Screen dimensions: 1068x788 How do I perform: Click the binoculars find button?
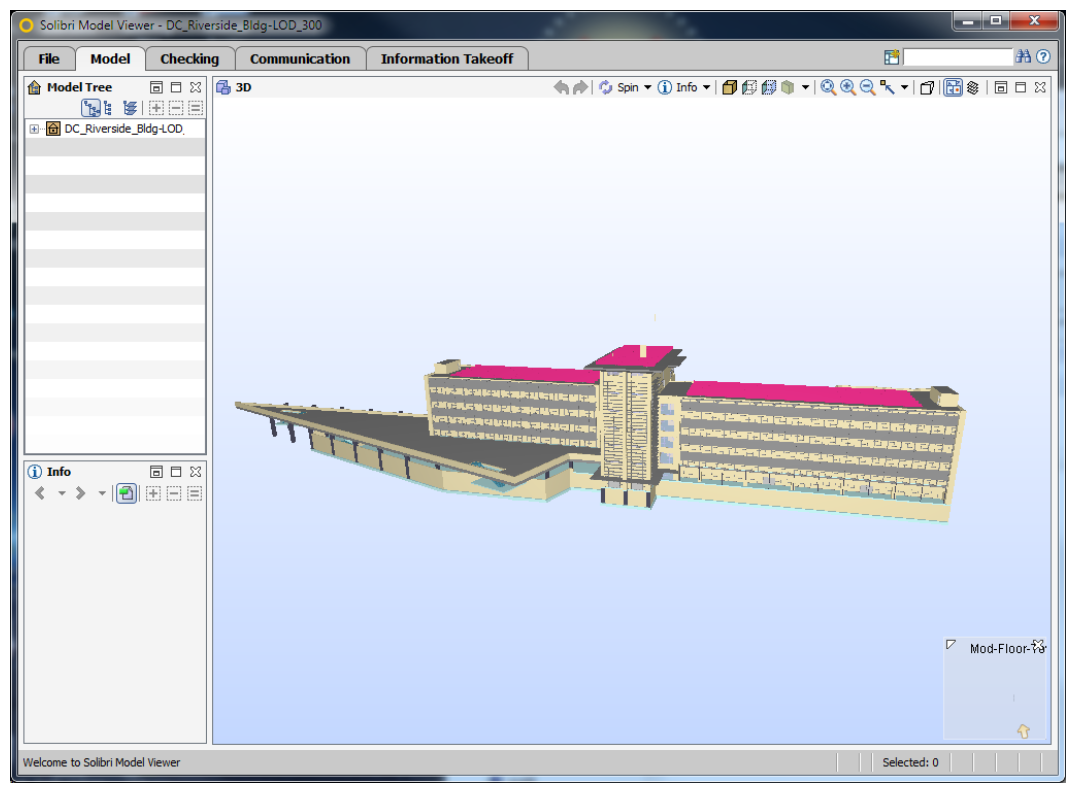1023,57
